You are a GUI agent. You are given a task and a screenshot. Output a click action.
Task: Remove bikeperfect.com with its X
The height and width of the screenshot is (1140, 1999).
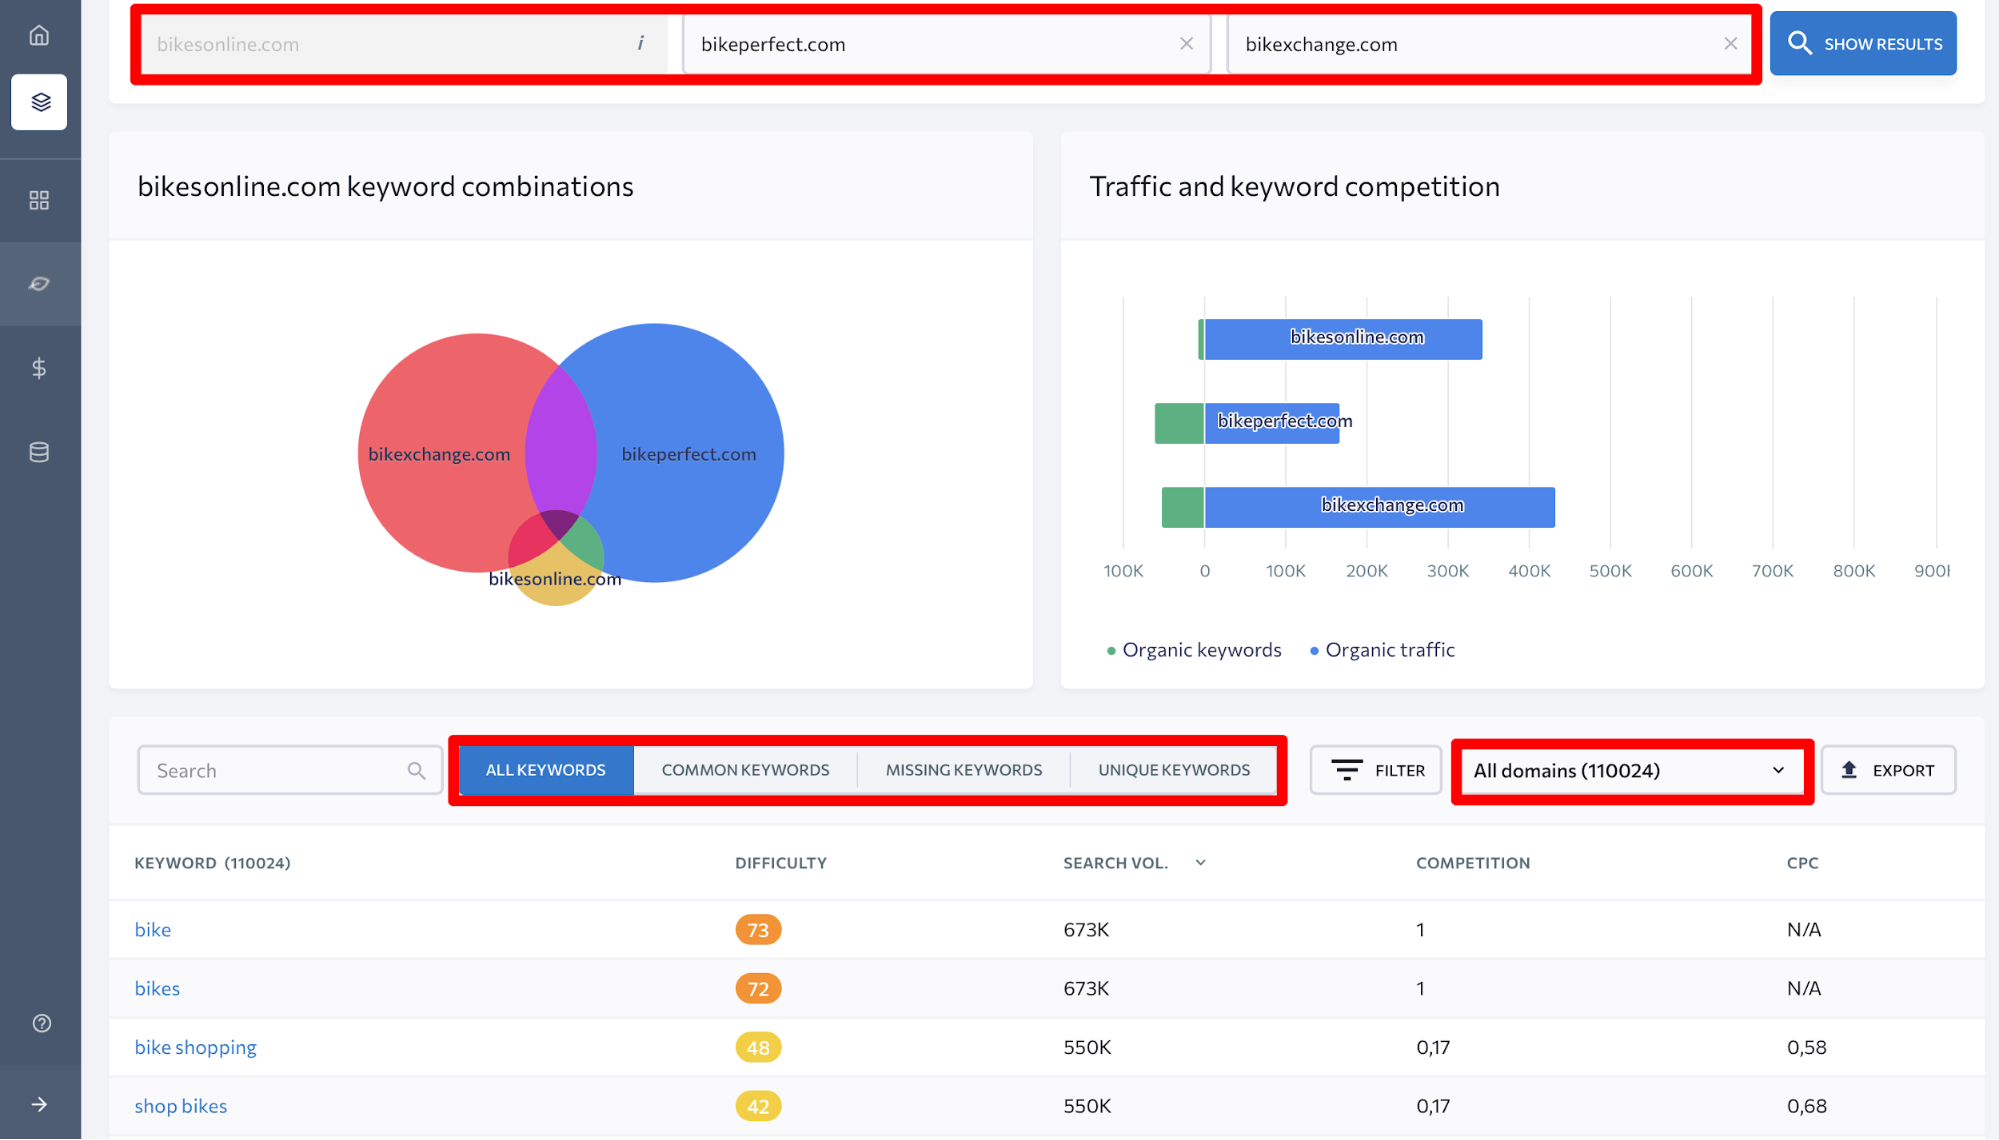point(1186,44)
